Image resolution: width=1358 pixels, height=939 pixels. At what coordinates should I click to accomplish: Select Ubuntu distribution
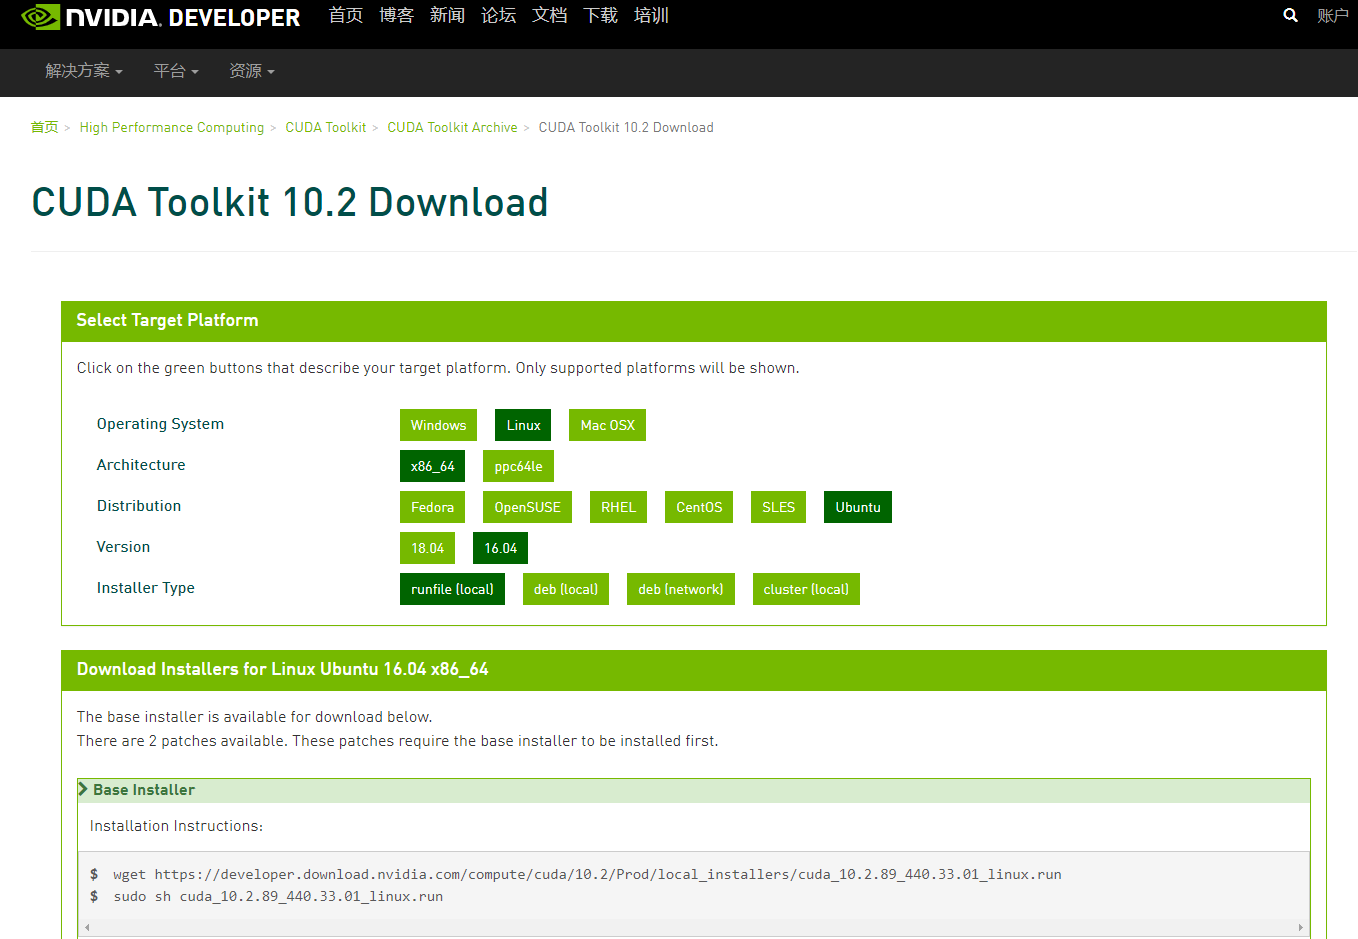click(x=858, y=507)
